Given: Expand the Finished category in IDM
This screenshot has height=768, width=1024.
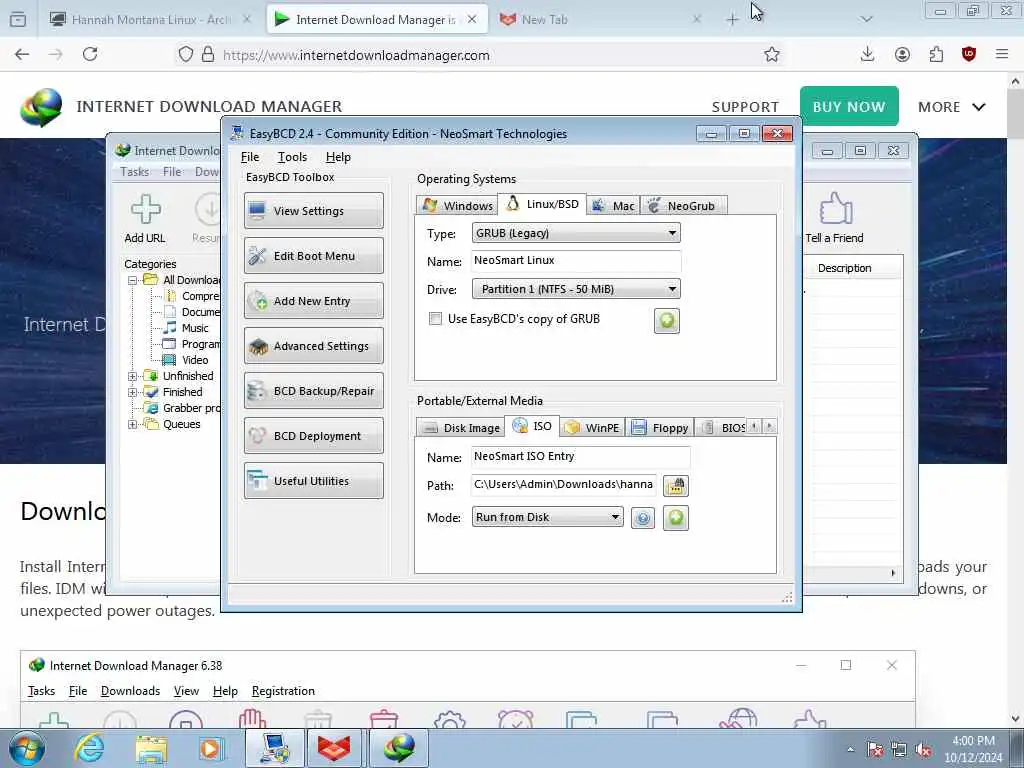Looking at the screenshot, I should pos(133,392).
